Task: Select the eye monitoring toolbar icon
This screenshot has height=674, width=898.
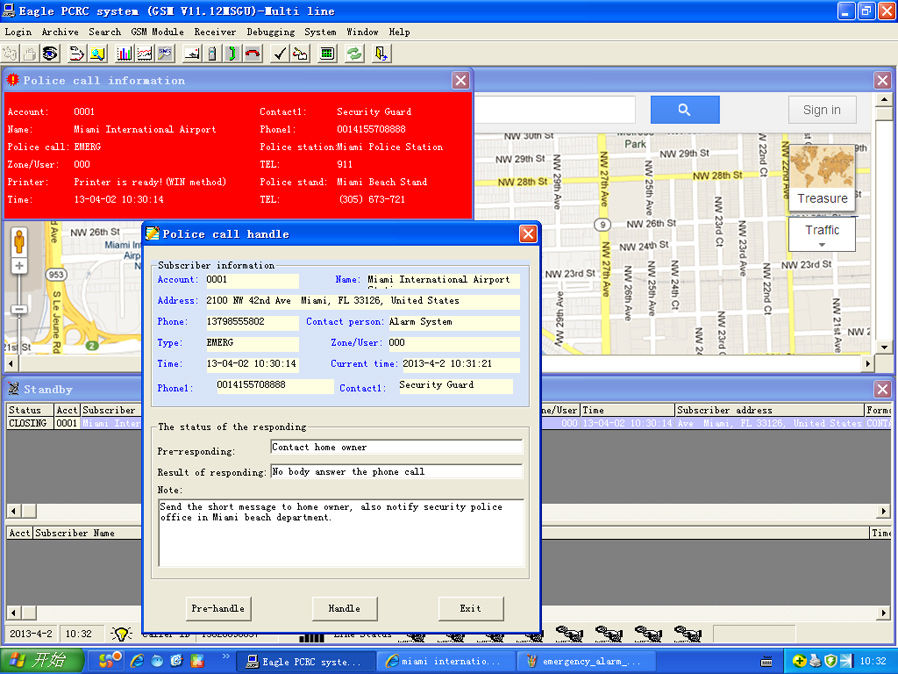Action: (48, 53)
